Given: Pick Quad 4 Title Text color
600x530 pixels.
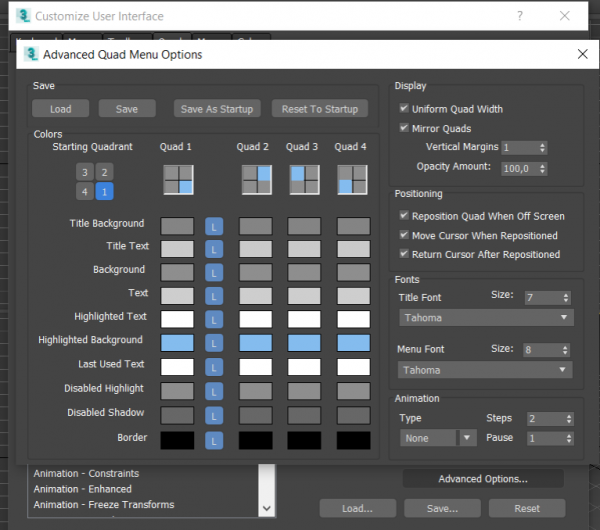Looking at the screenshot, I should (354, 250).
